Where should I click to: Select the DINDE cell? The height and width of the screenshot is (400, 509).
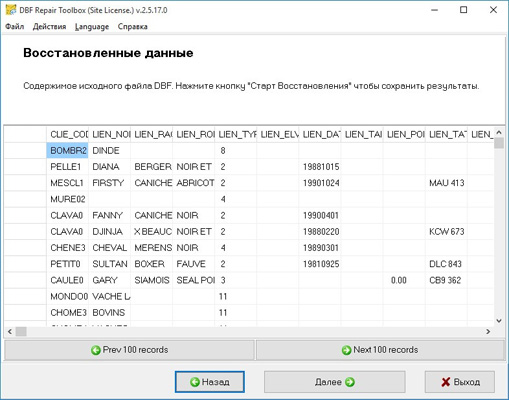click(110, 151)
